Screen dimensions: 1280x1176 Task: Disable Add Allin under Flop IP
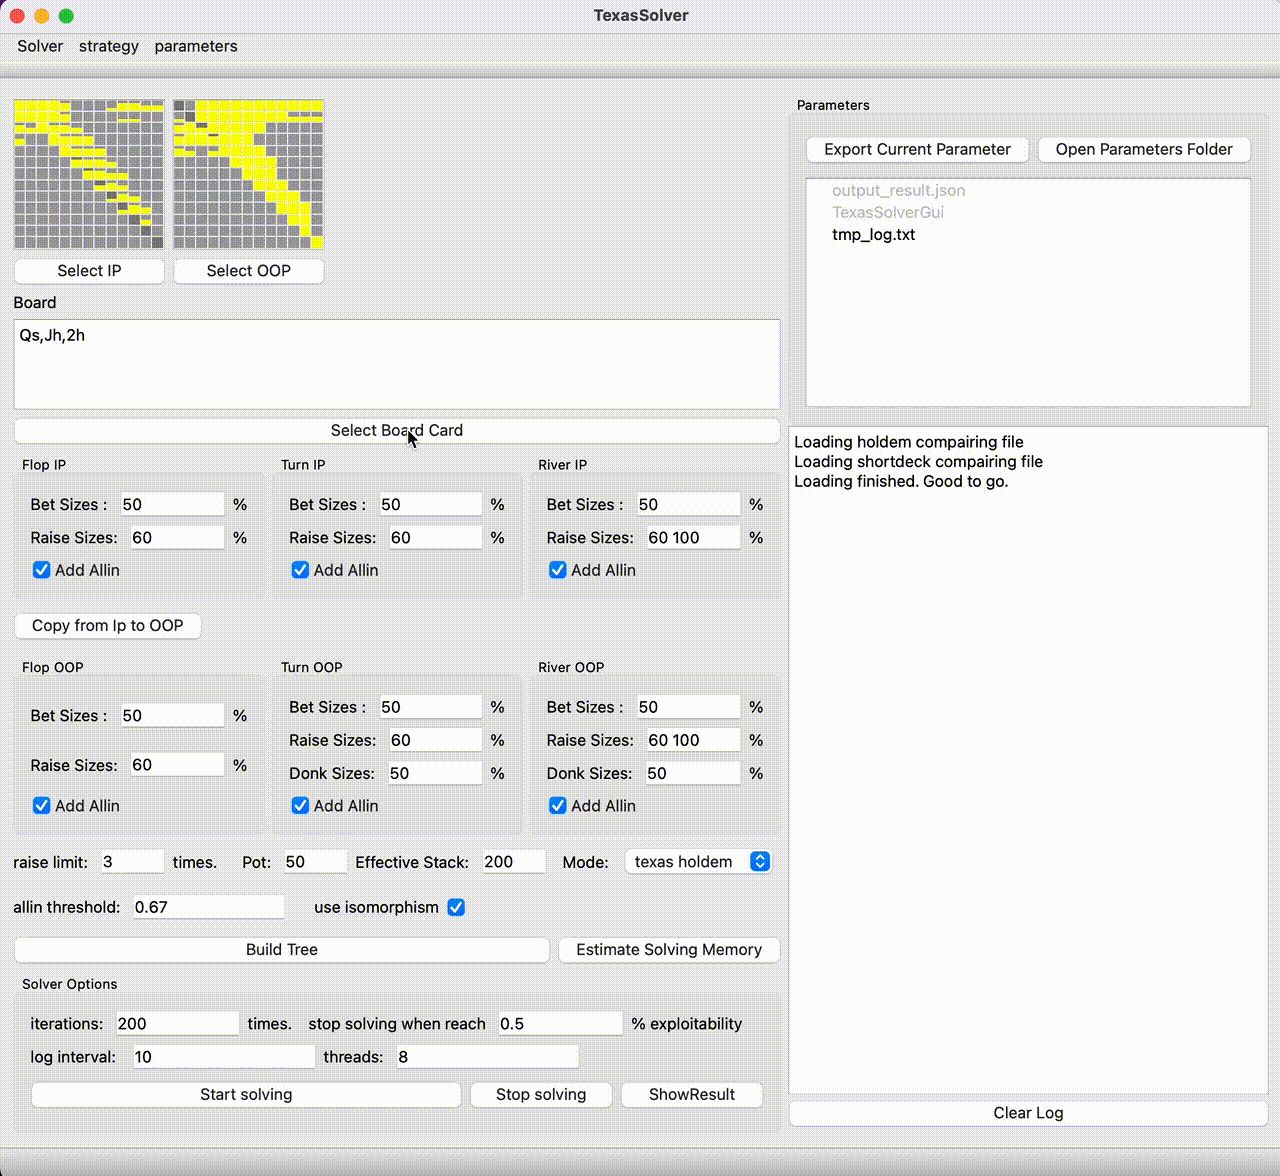tap(41, 569)
